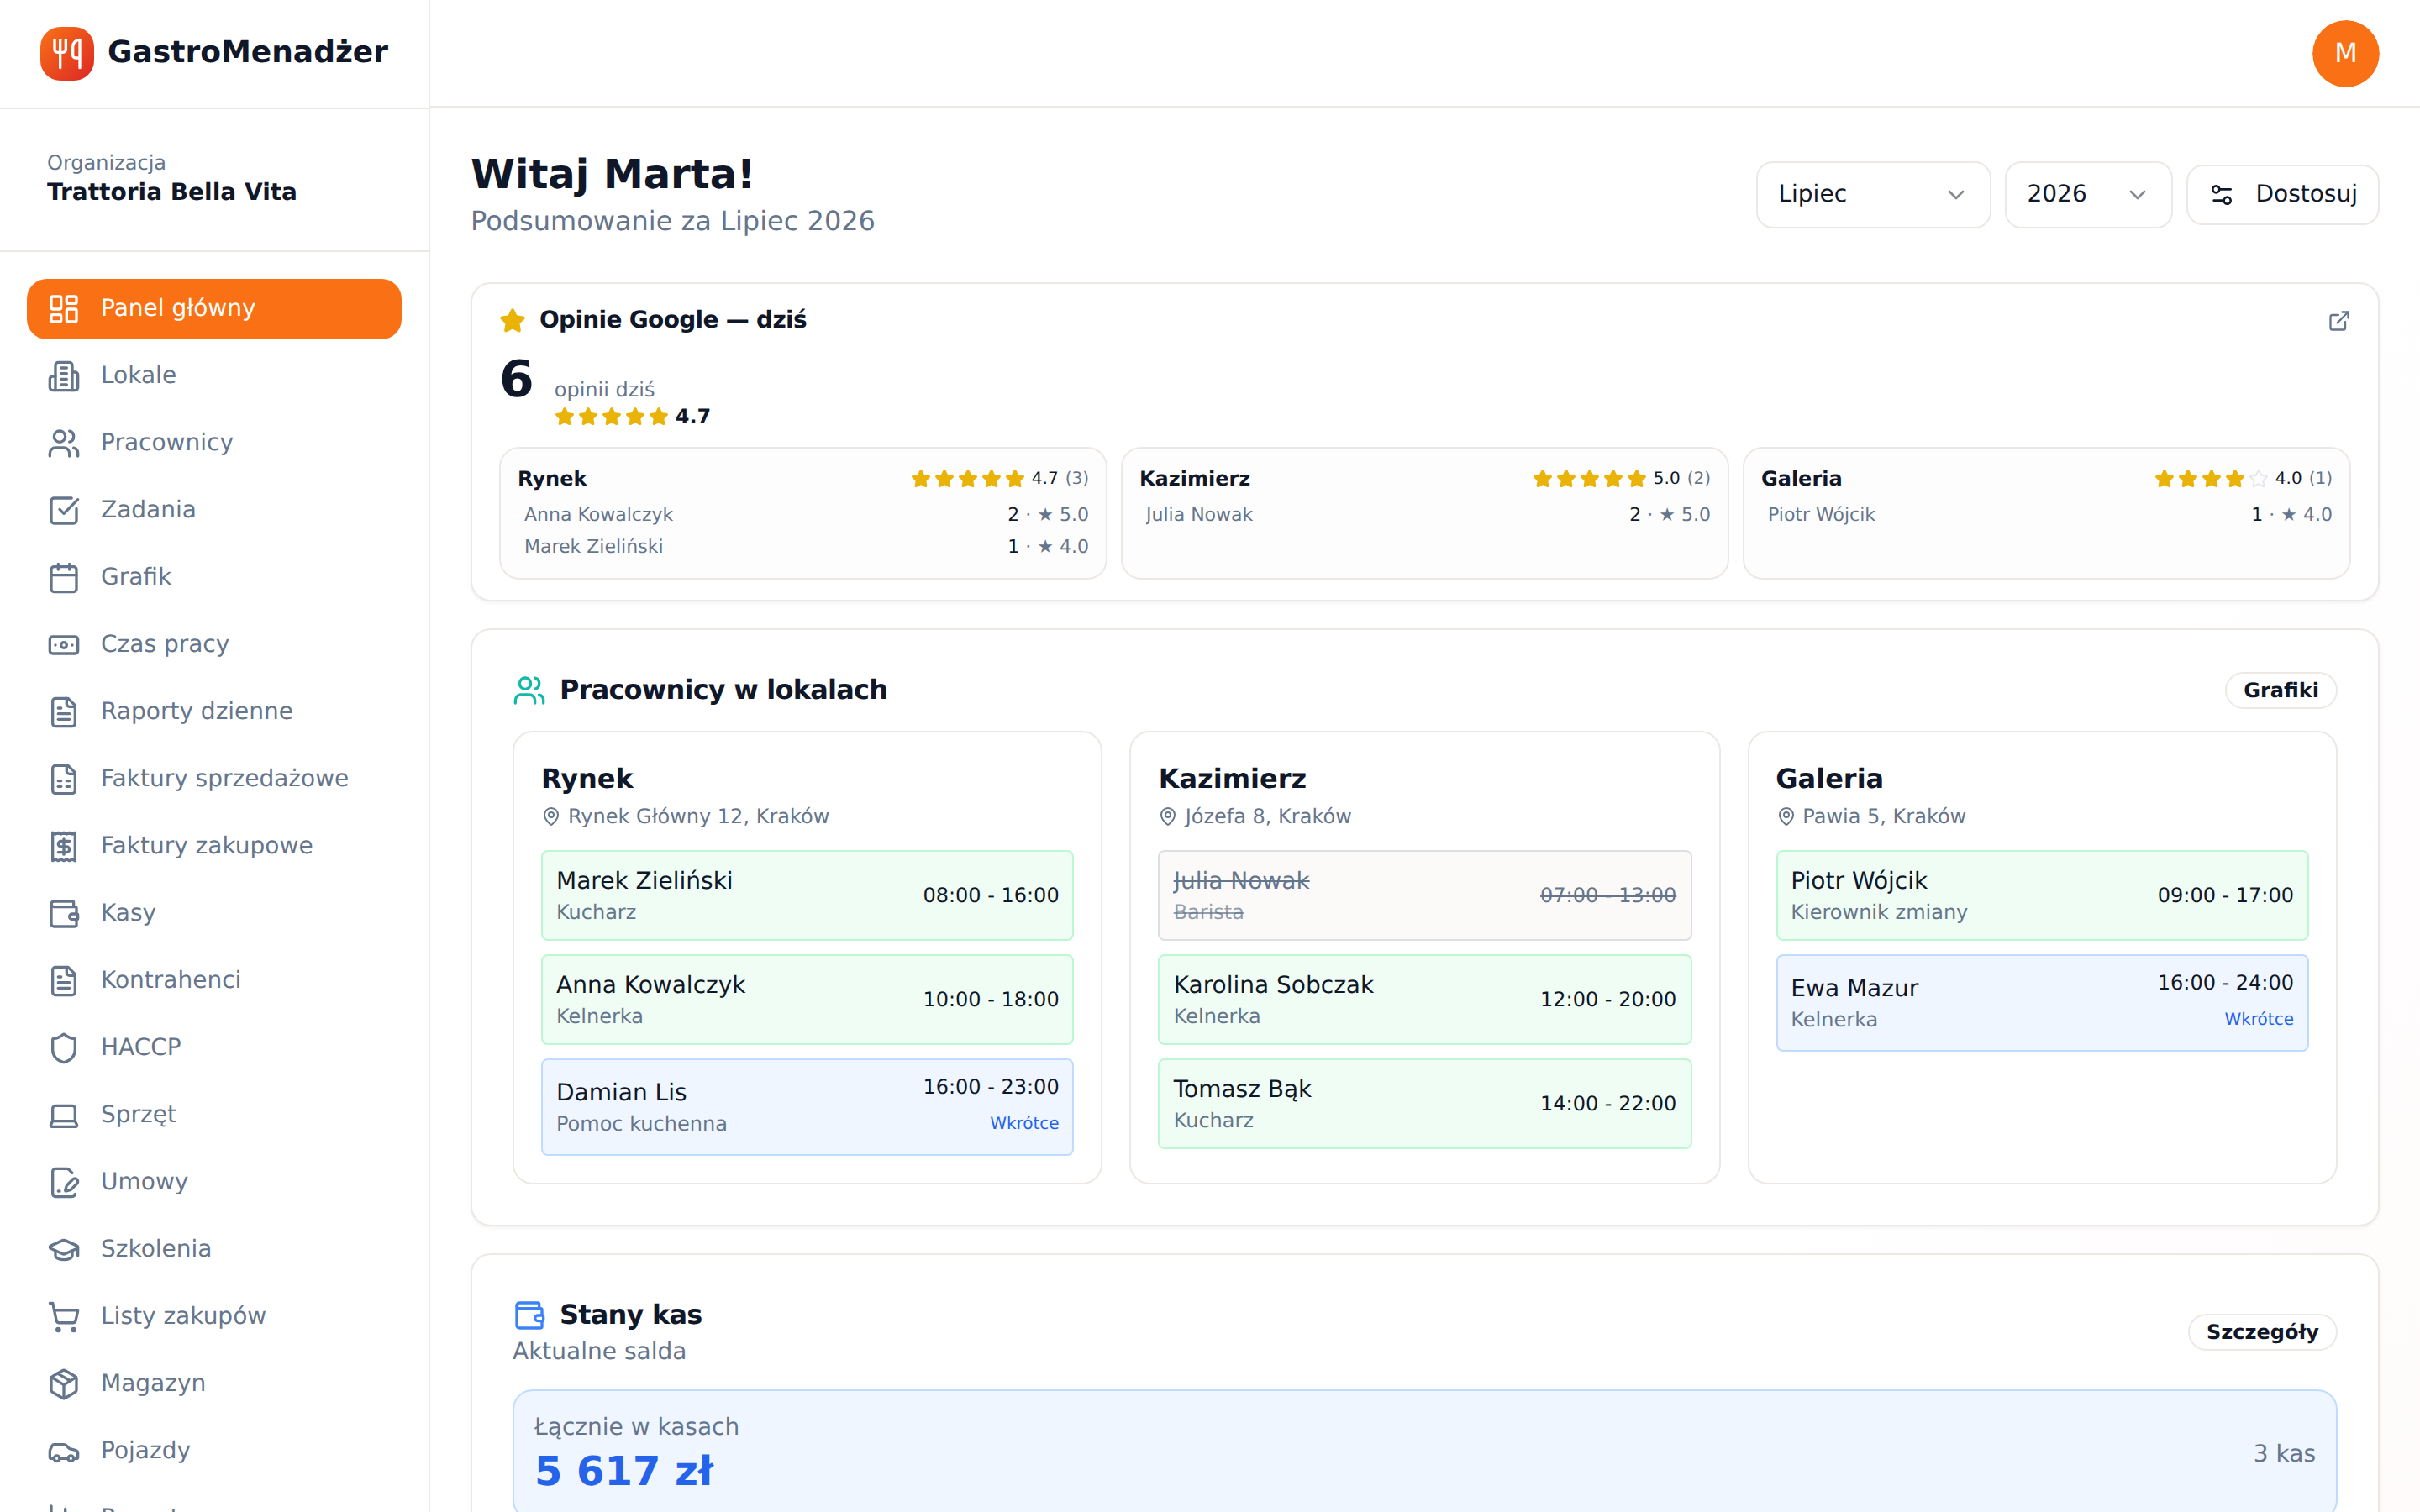Select Tomasz Bąk's 14:00 - 22:00 shift

tap(1425, 1103)
